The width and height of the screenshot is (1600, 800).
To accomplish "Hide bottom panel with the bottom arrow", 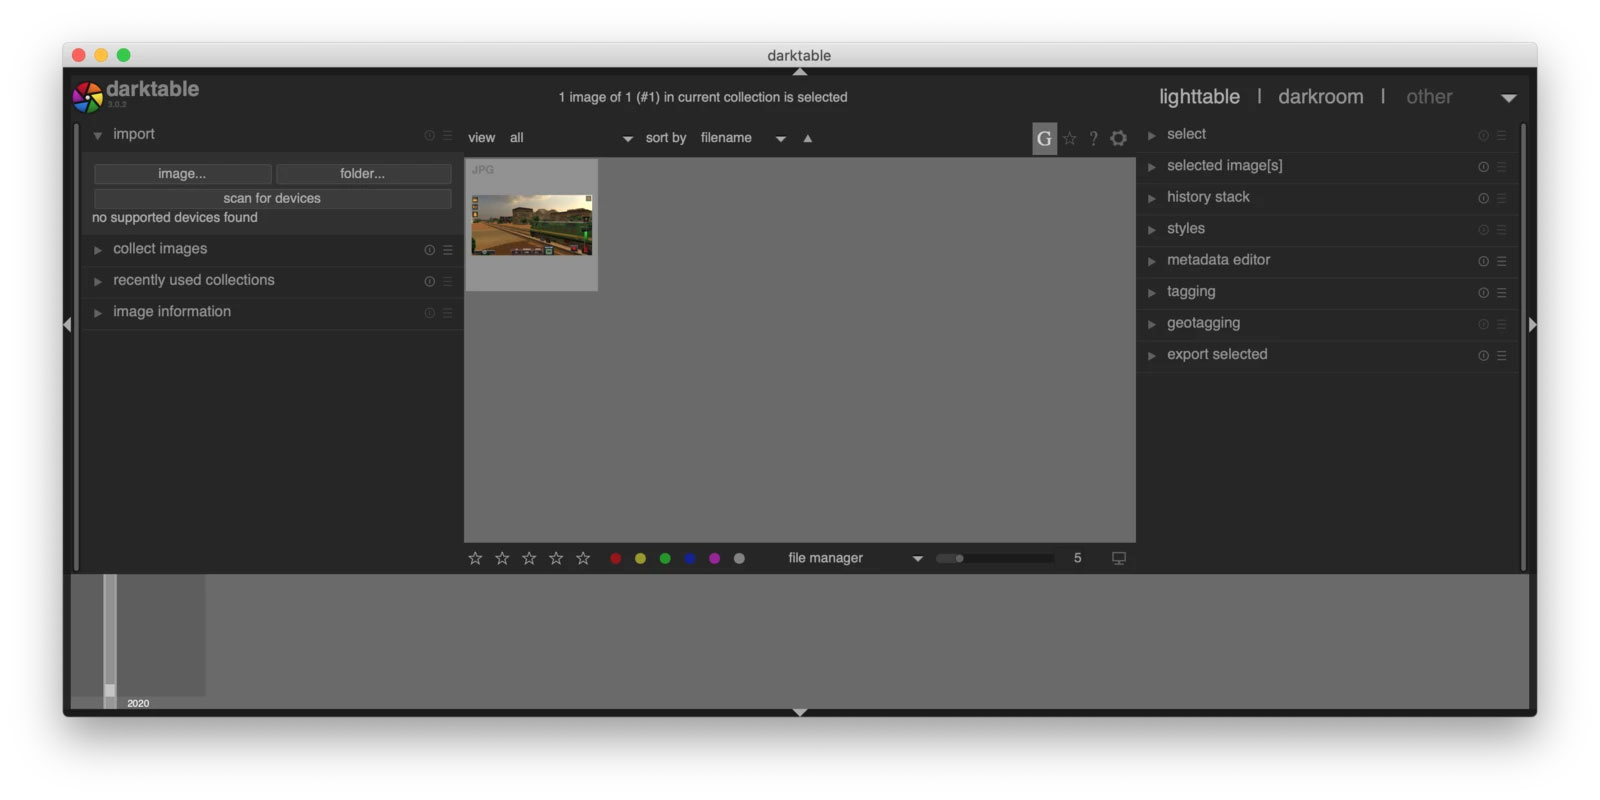I will tap(800, 712).
